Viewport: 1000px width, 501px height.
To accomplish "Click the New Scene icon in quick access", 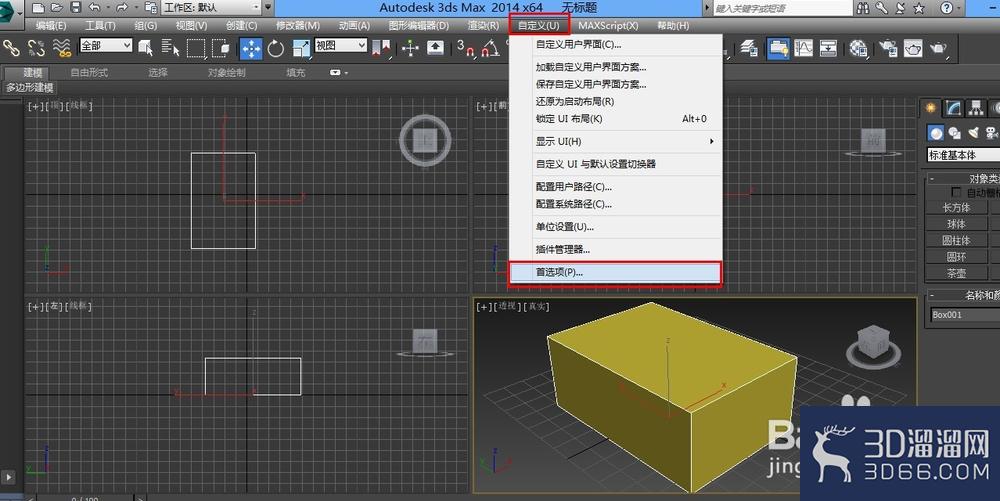I will tap(38, 8).
